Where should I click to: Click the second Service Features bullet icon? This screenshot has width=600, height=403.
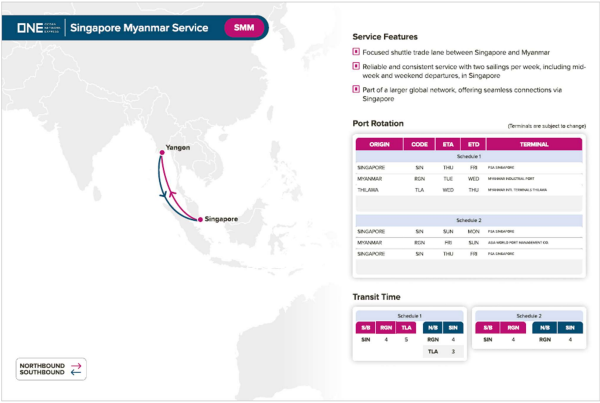click(355, 64)
